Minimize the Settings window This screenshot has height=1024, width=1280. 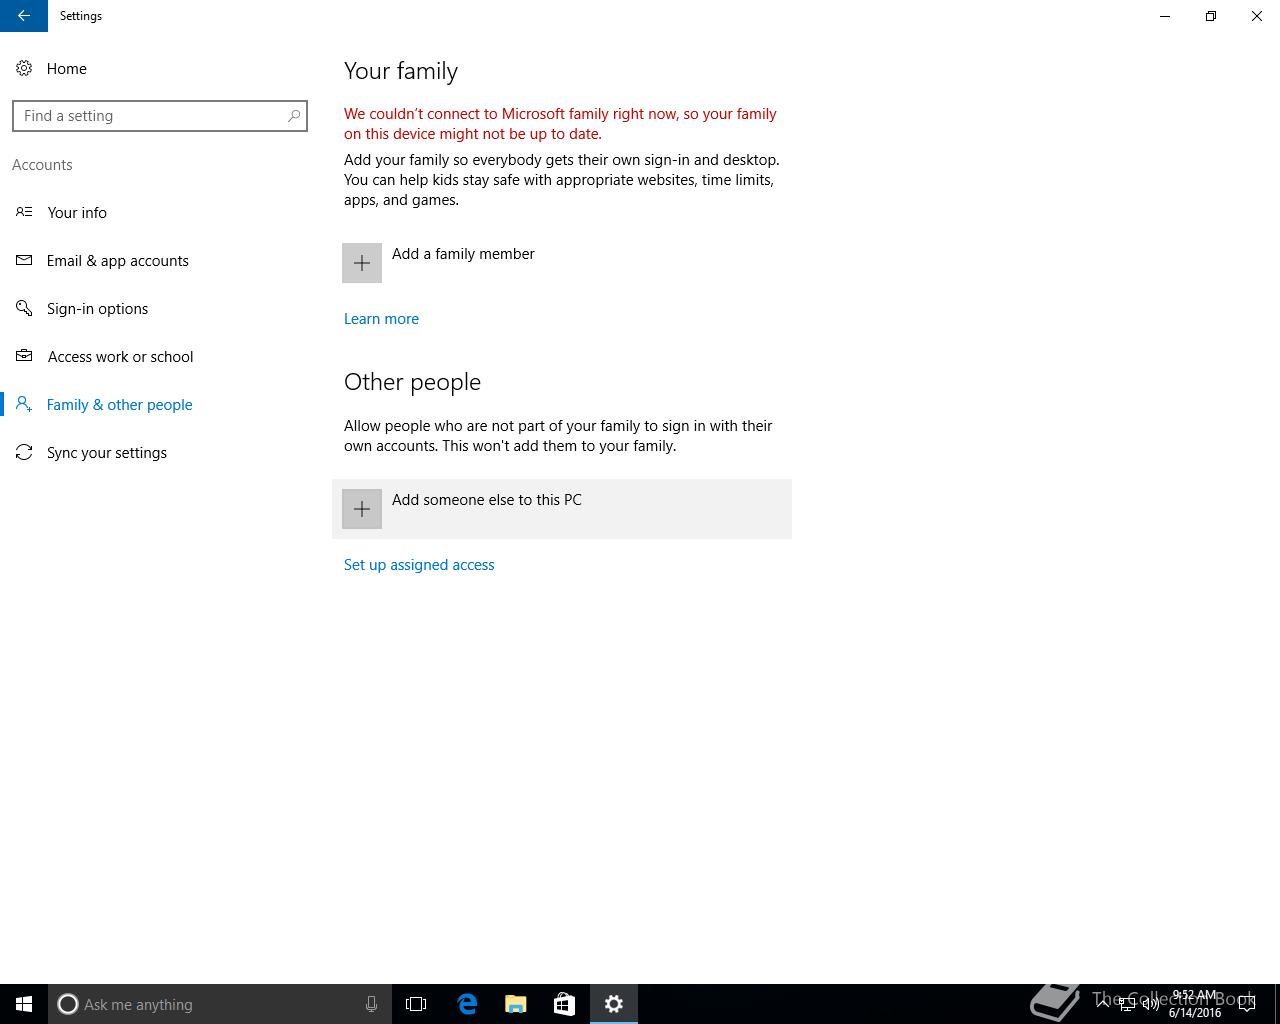click(x=1165, y=16)
